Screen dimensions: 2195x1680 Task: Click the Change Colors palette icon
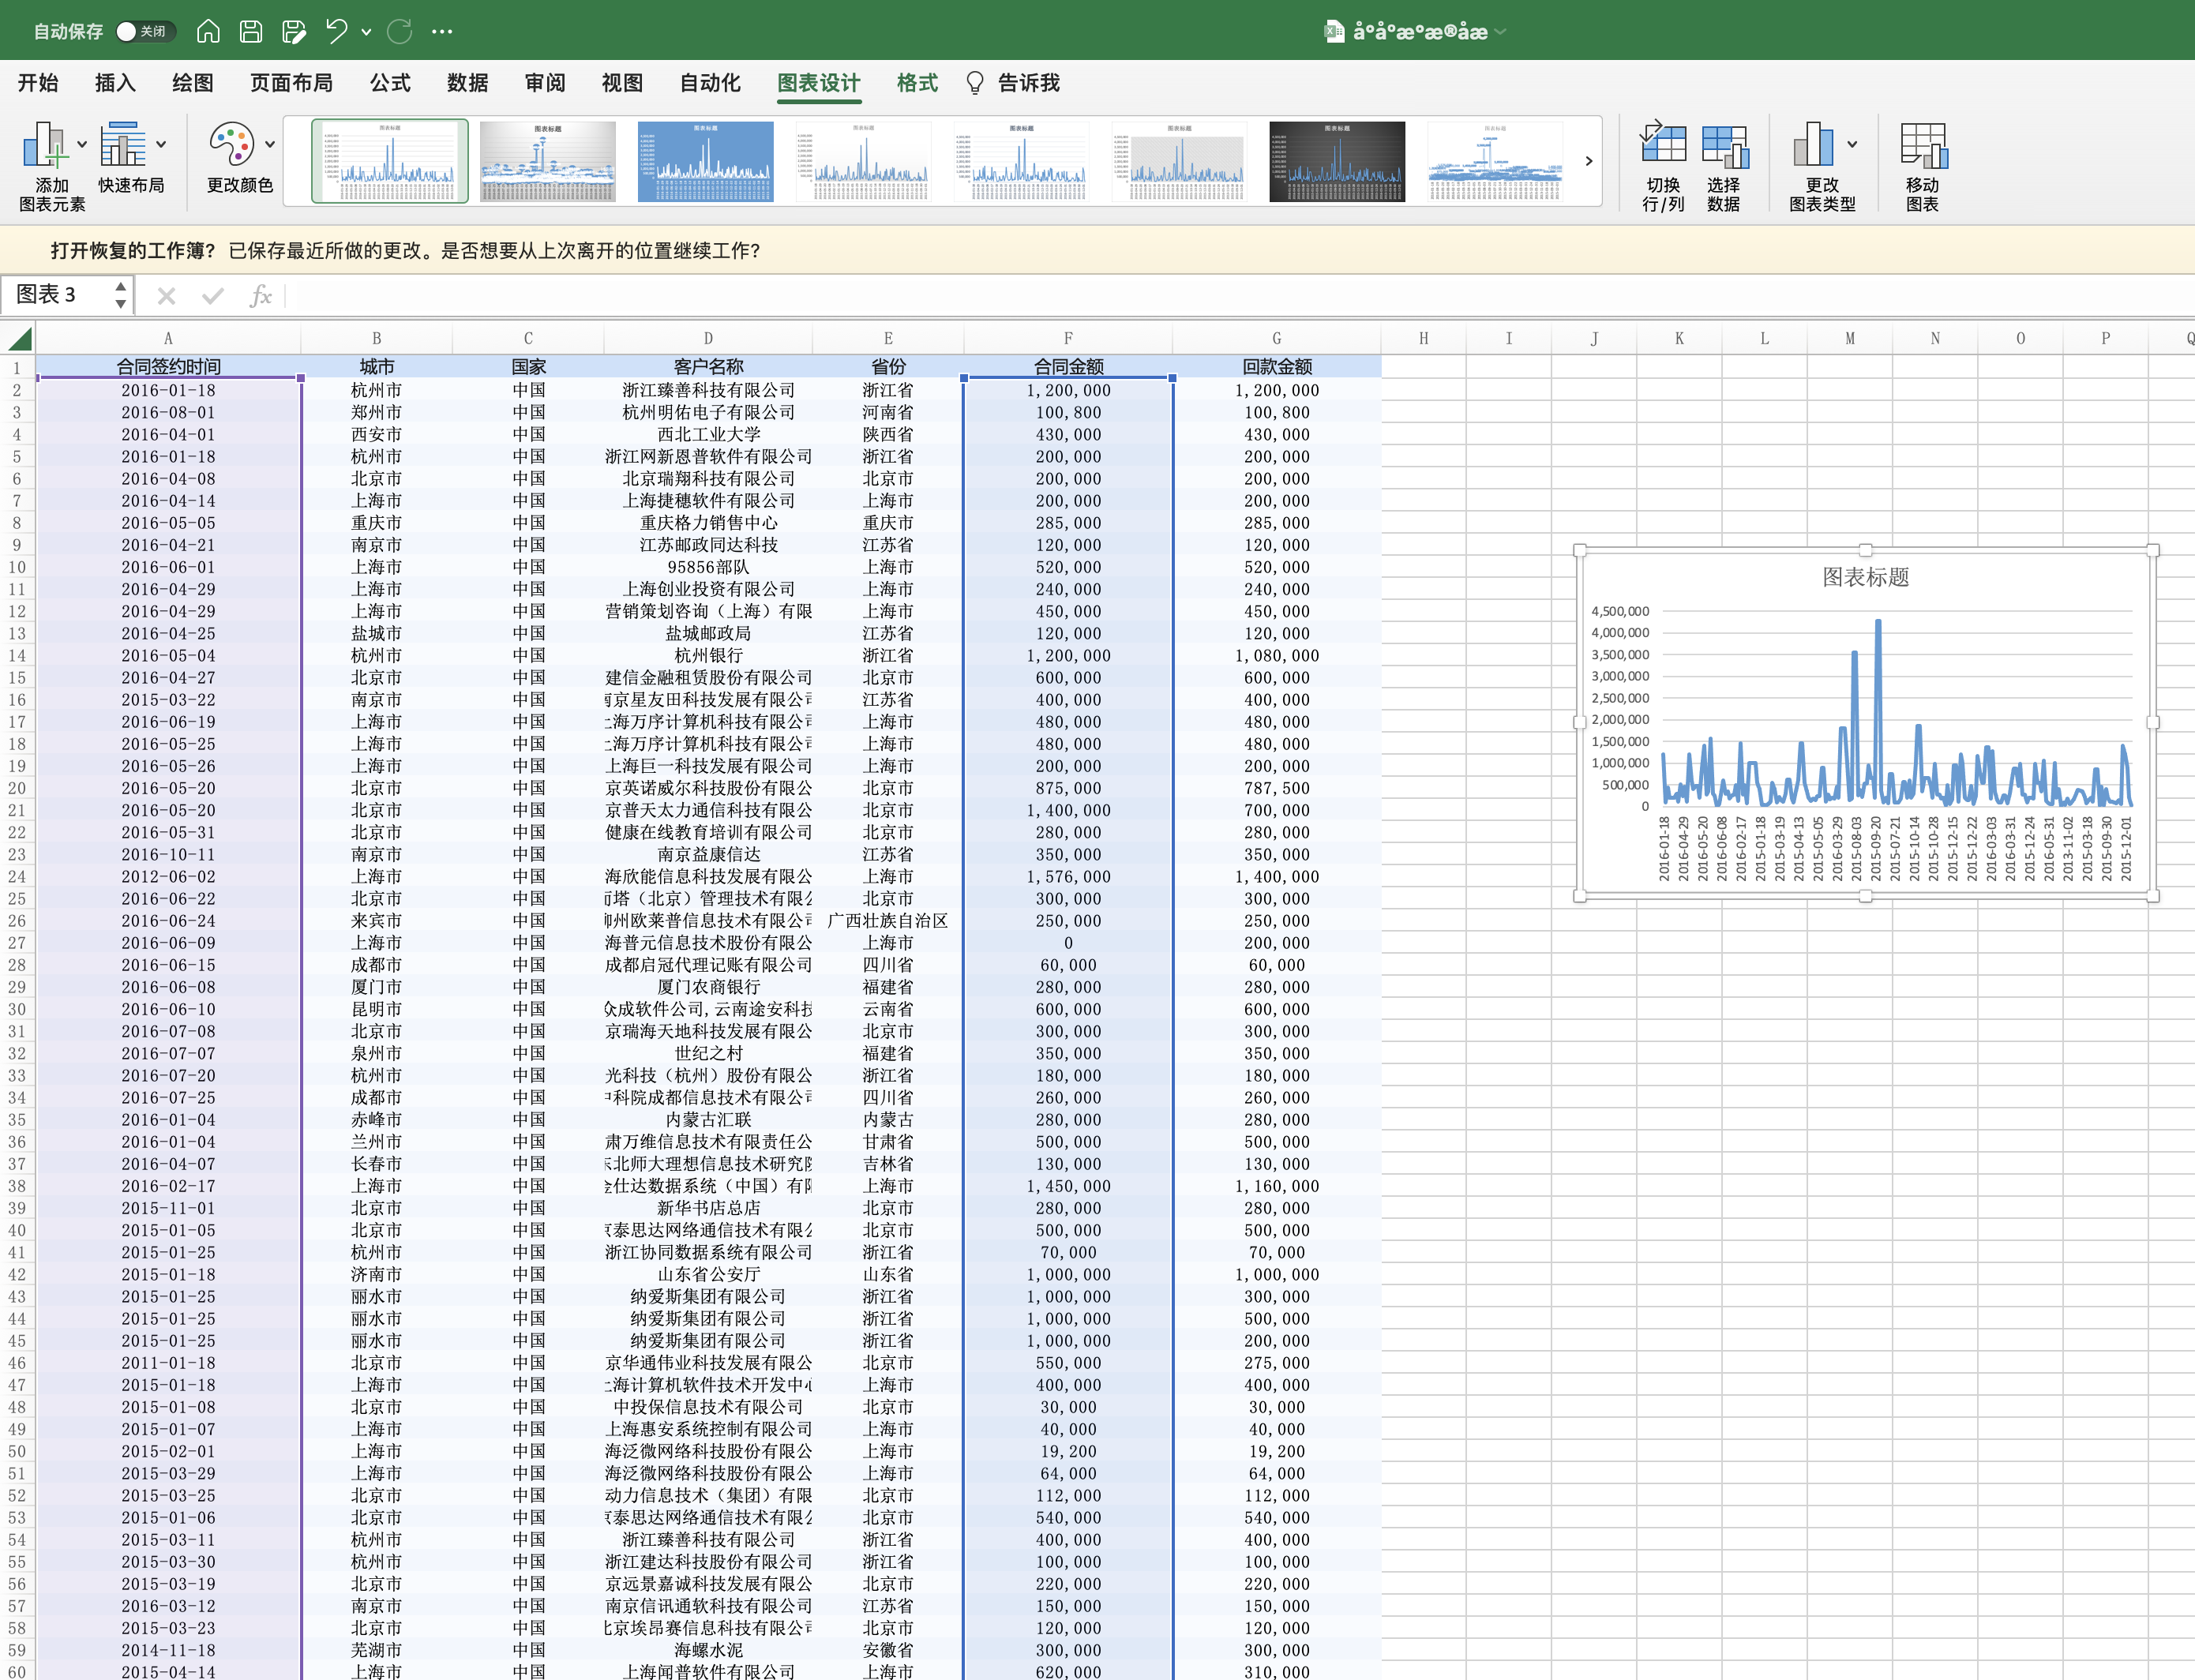point(232,144)
